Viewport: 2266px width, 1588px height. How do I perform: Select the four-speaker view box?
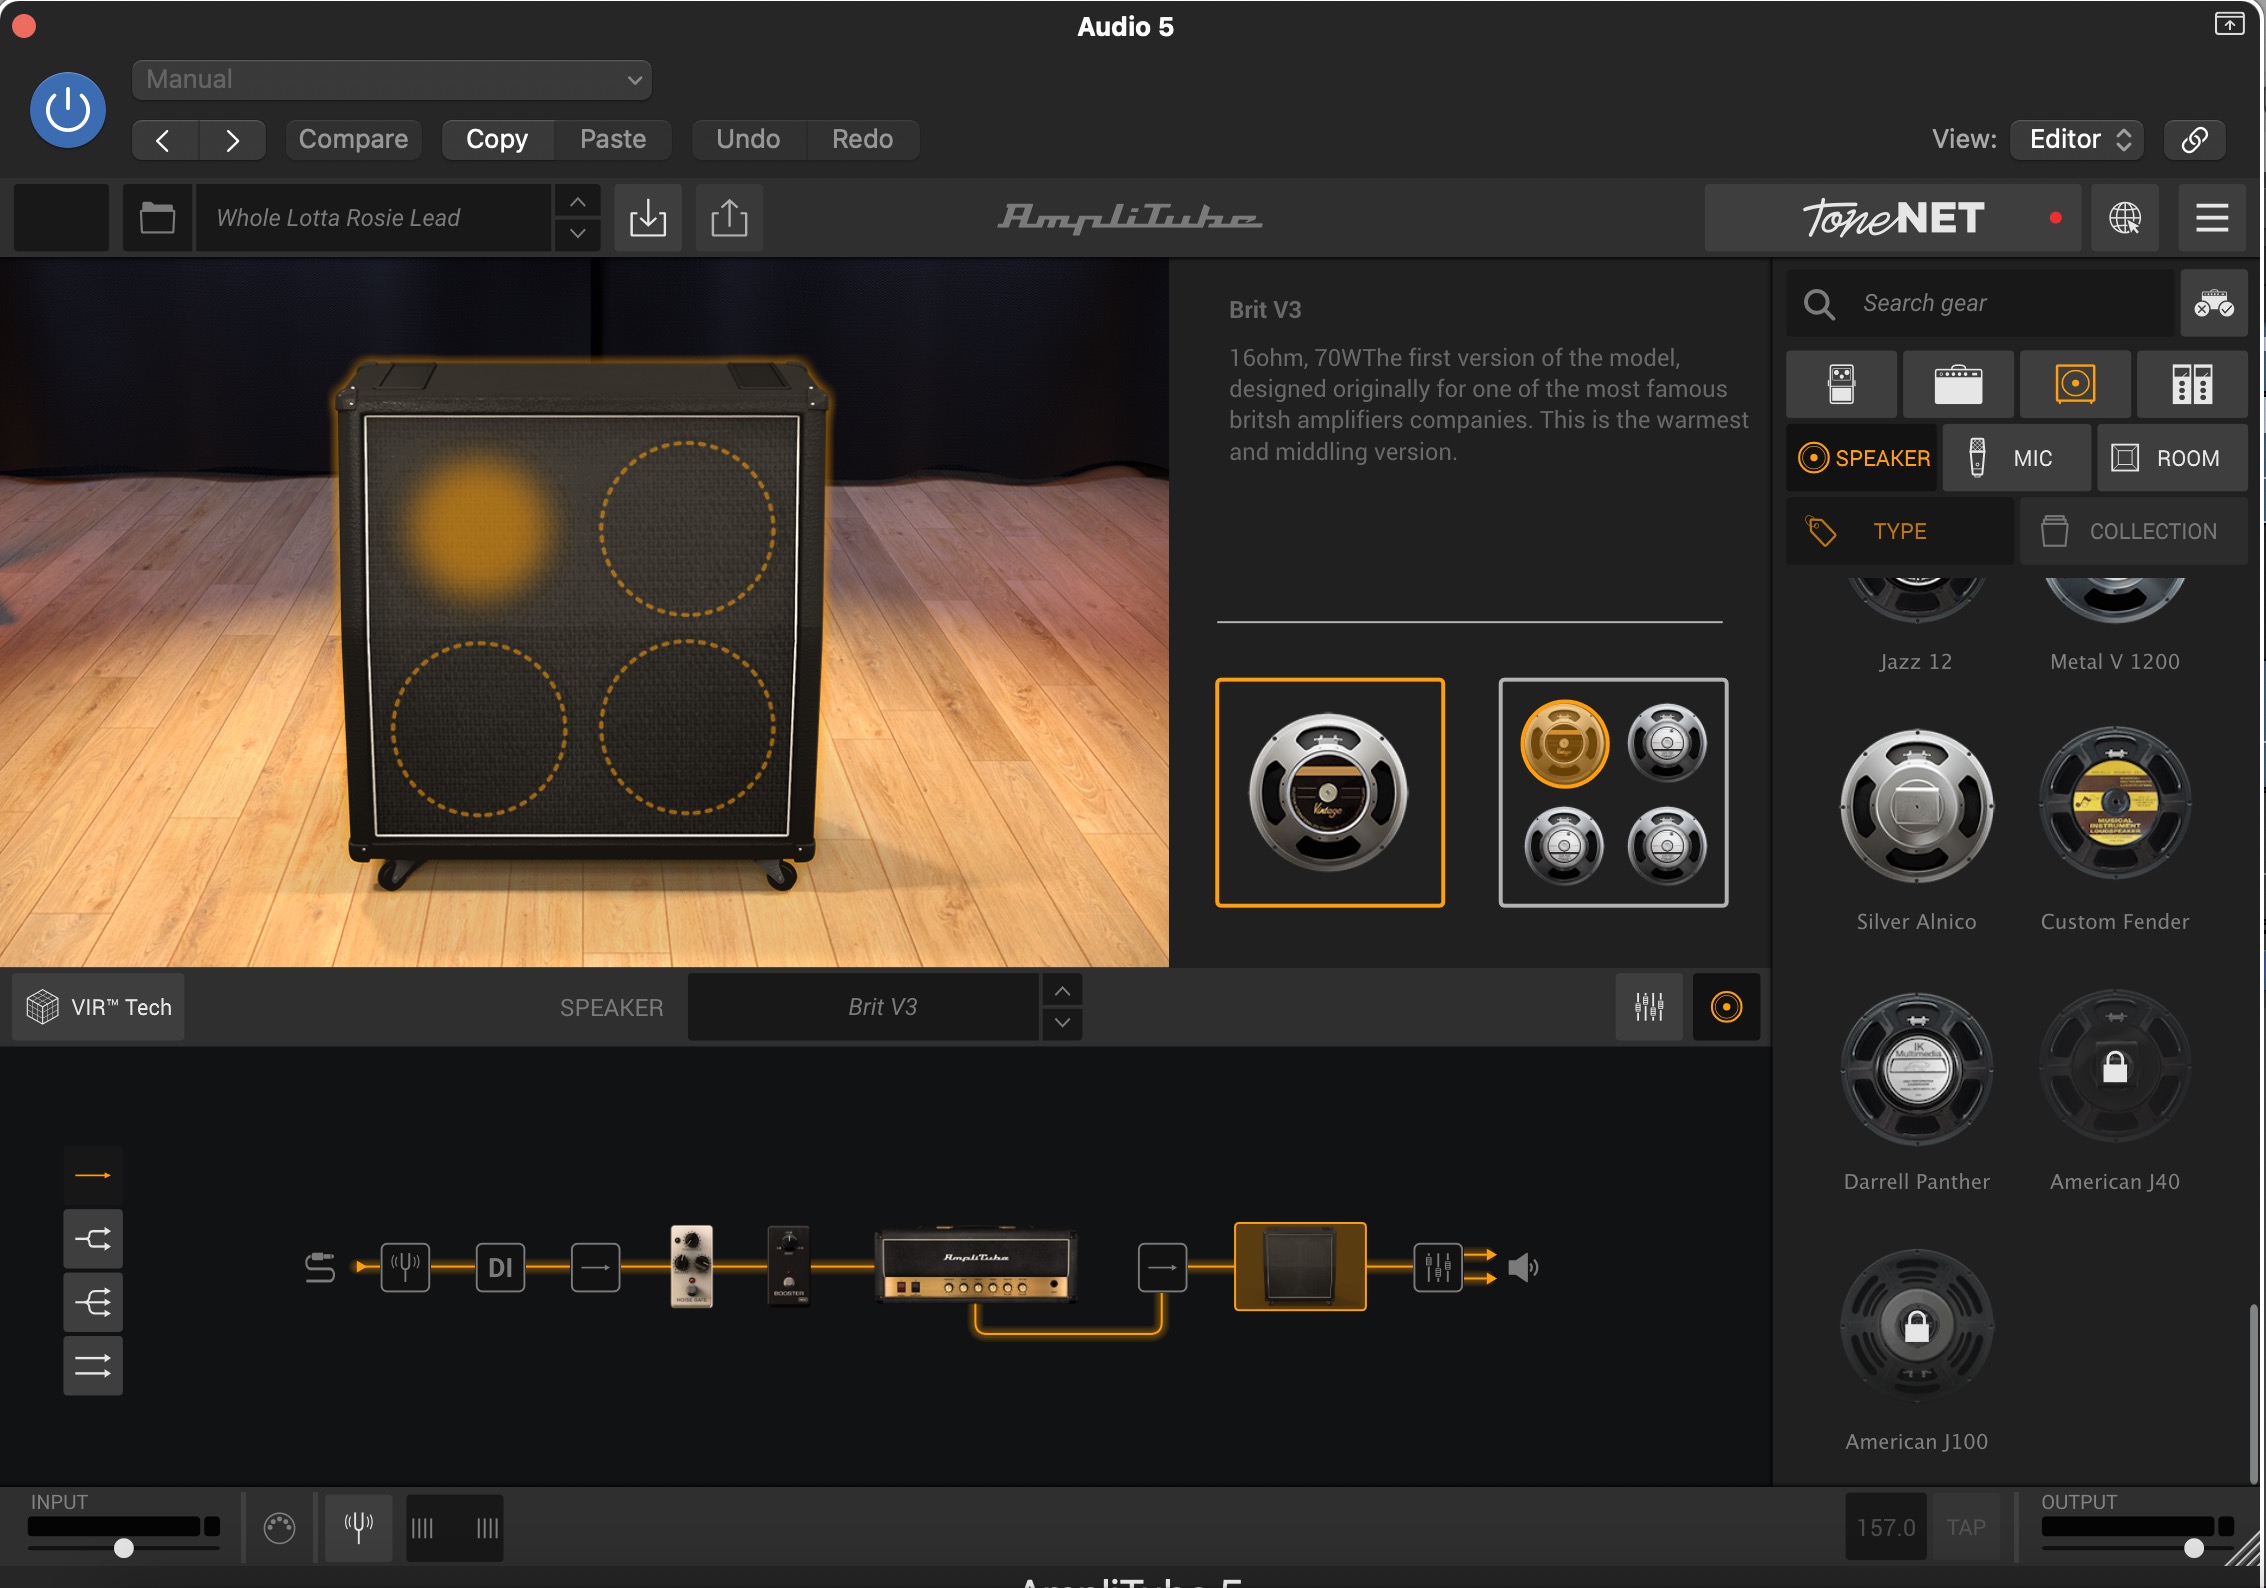(x=1613, y=793)
